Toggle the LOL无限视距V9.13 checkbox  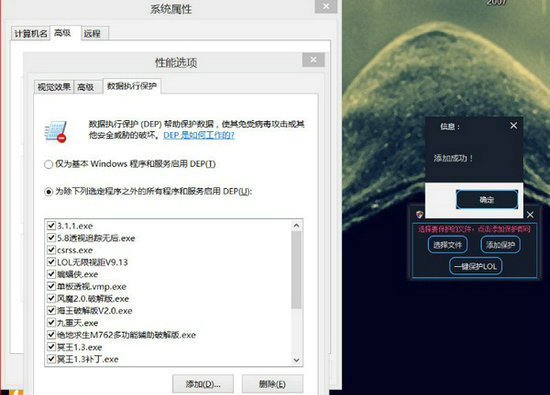click(x=51, y=262)
